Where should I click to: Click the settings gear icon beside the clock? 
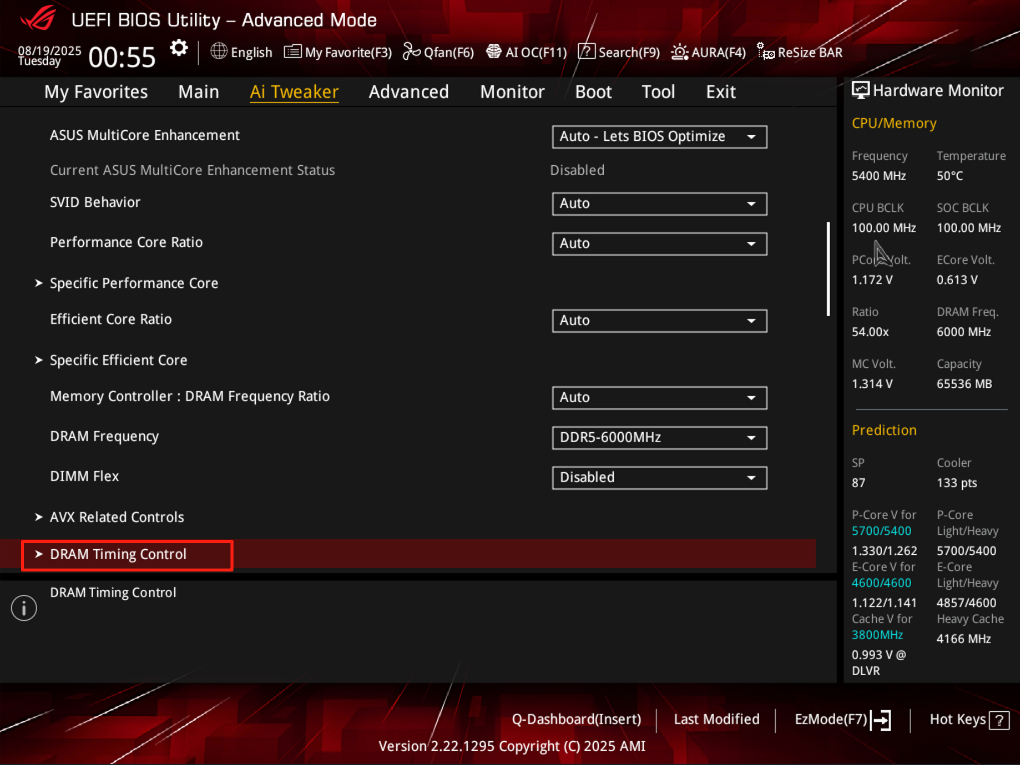pos(179,48)
